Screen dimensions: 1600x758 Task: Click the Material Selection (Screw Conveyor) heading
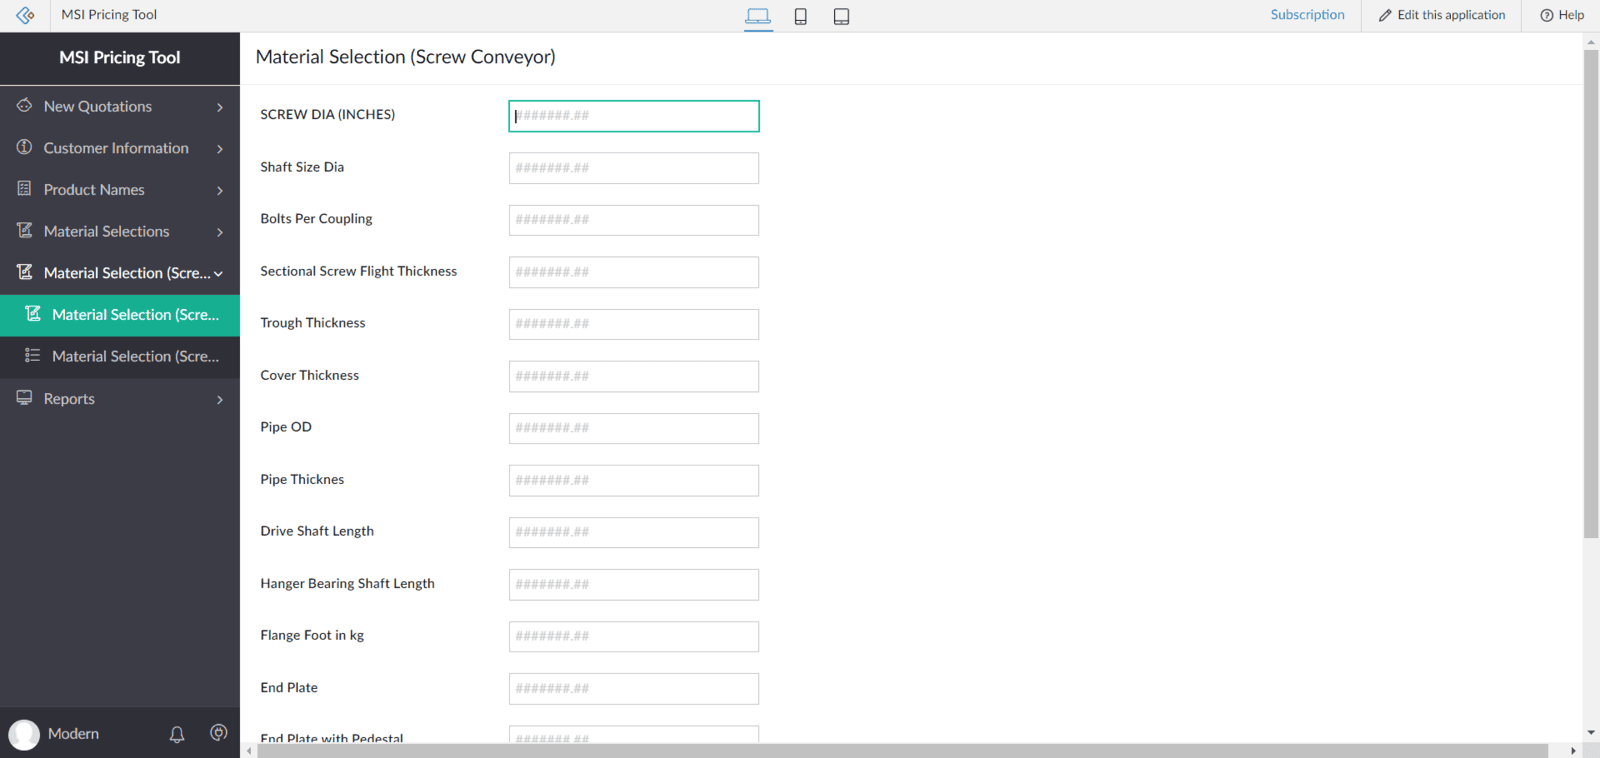(405, 57)
